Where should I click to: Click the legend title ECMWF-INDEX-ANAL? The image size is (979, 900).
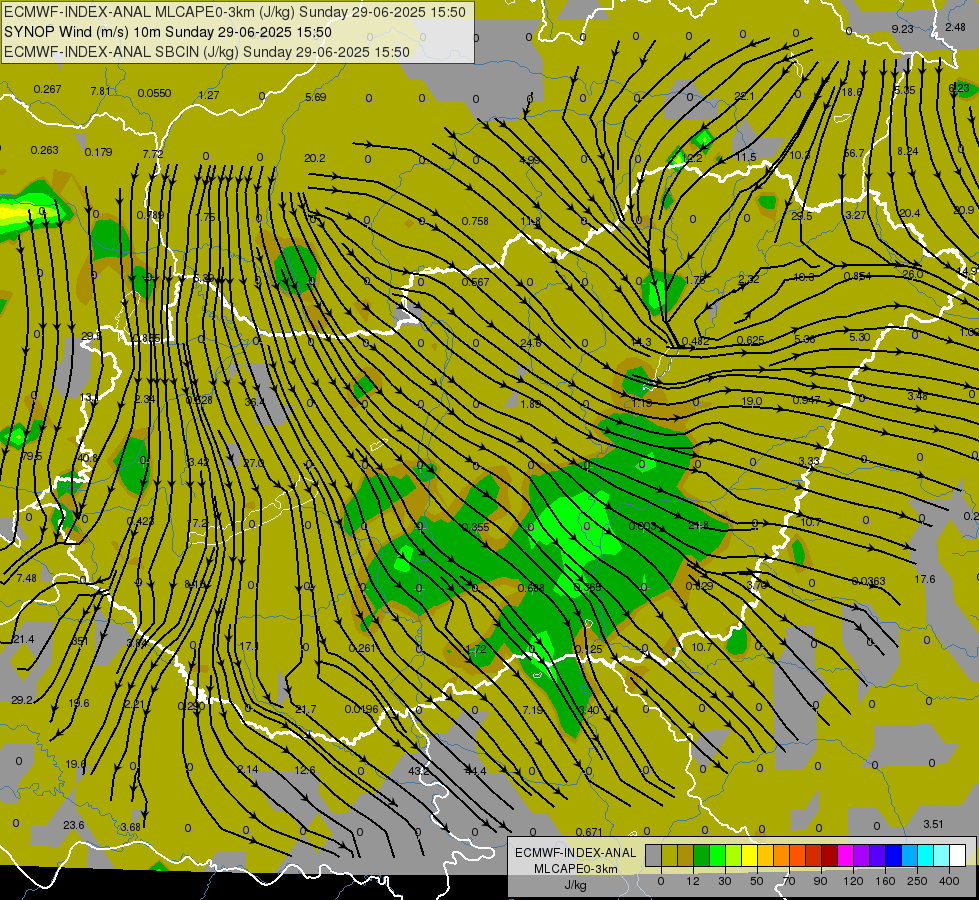(575, 853)
